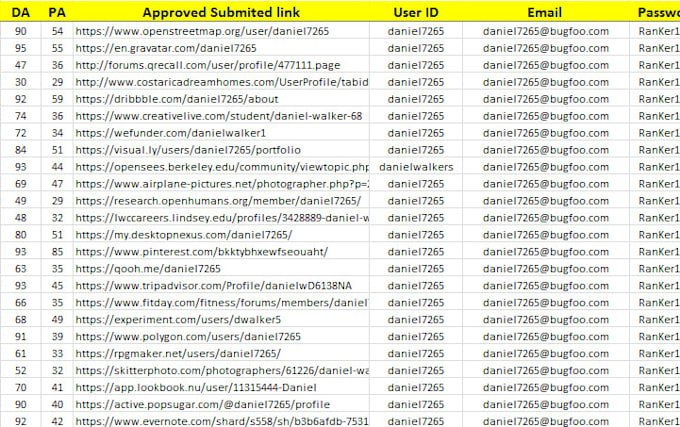Select the active.popsugar.com profile link cell
Viewport: 680px width, 427px height.
click(221, 404)
